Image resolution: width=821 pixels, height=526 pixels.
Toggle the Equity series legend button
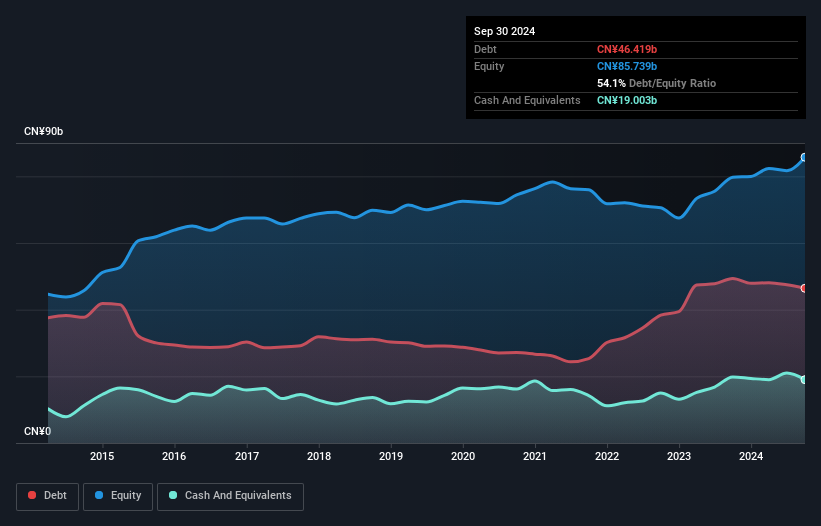118,496
